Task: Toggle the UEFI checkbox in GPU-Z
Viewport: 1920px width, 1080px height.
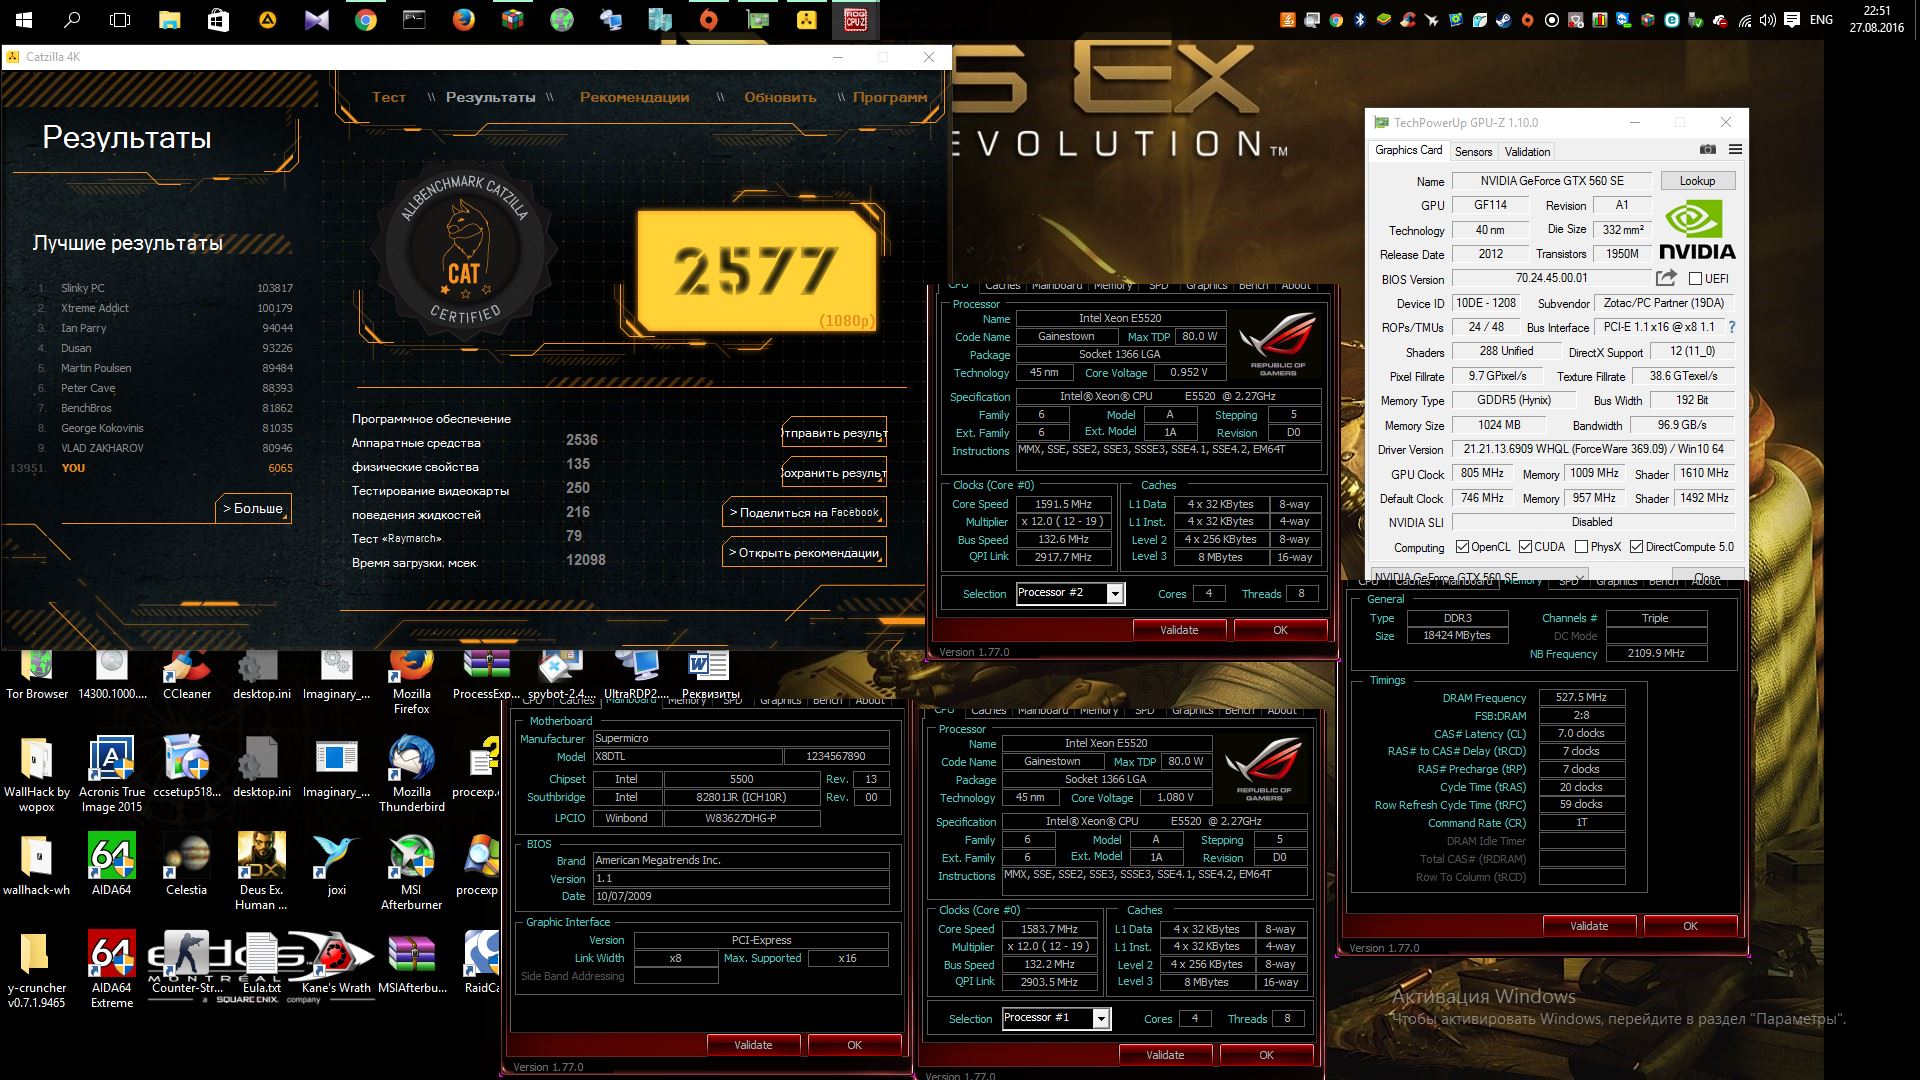Action: (1695, 279)
